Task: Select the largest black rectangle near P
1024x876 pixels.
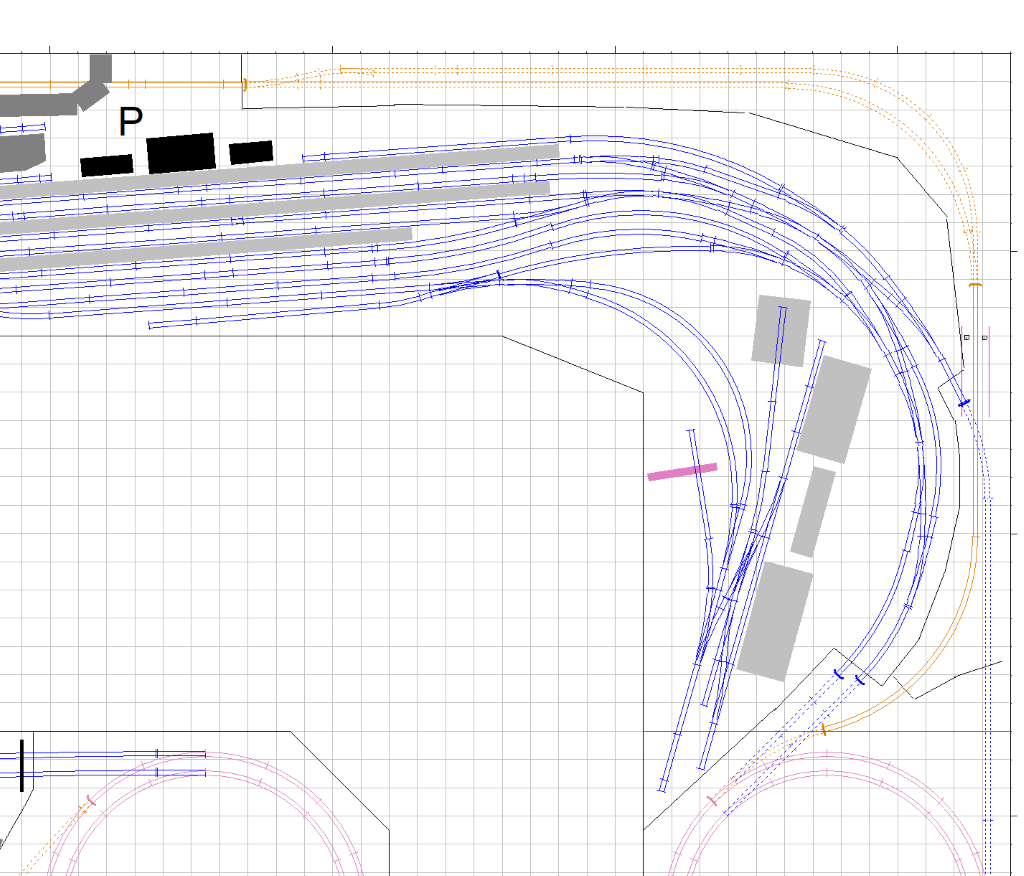Action: (x=181, y=153)
